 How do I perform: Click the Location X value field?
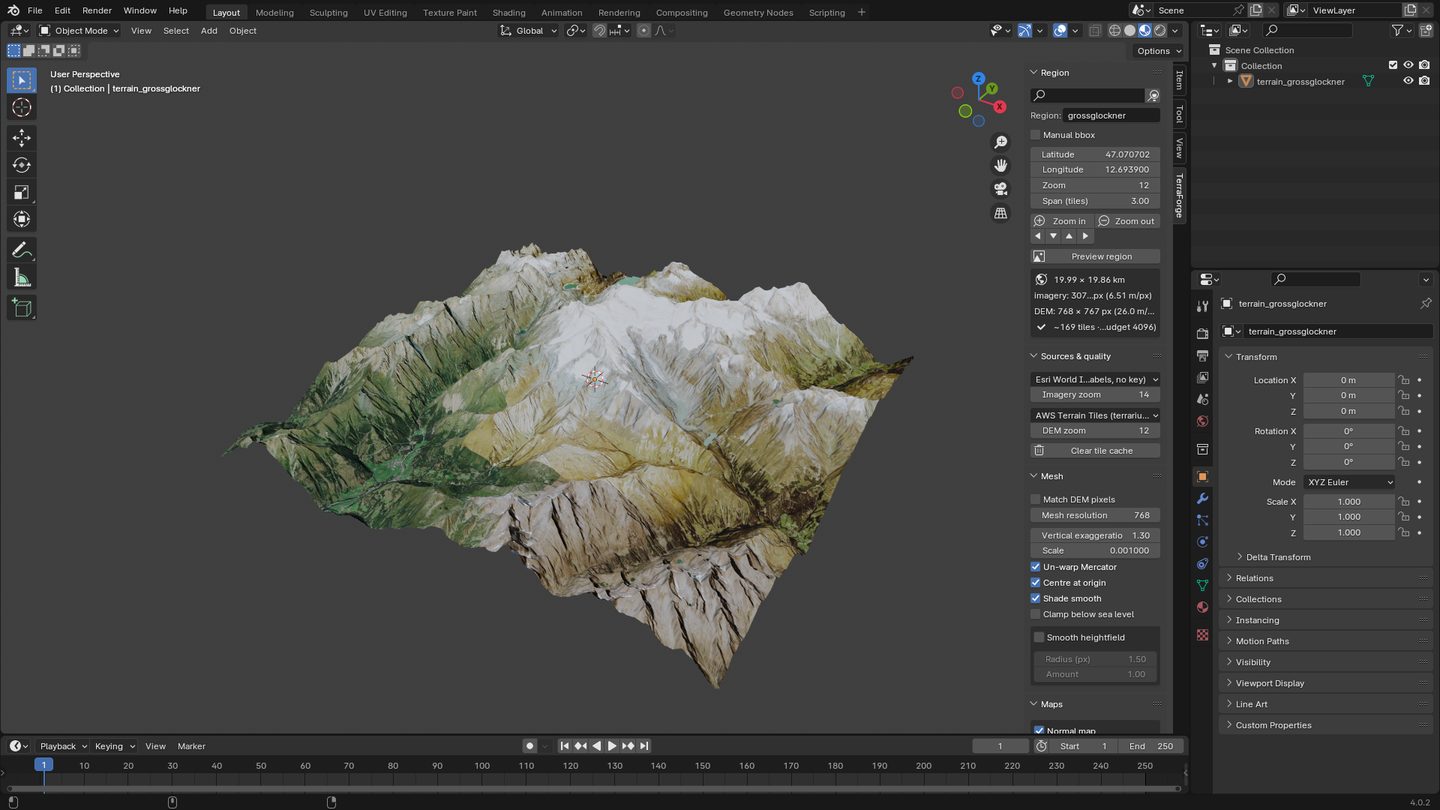click(1348, 380)
